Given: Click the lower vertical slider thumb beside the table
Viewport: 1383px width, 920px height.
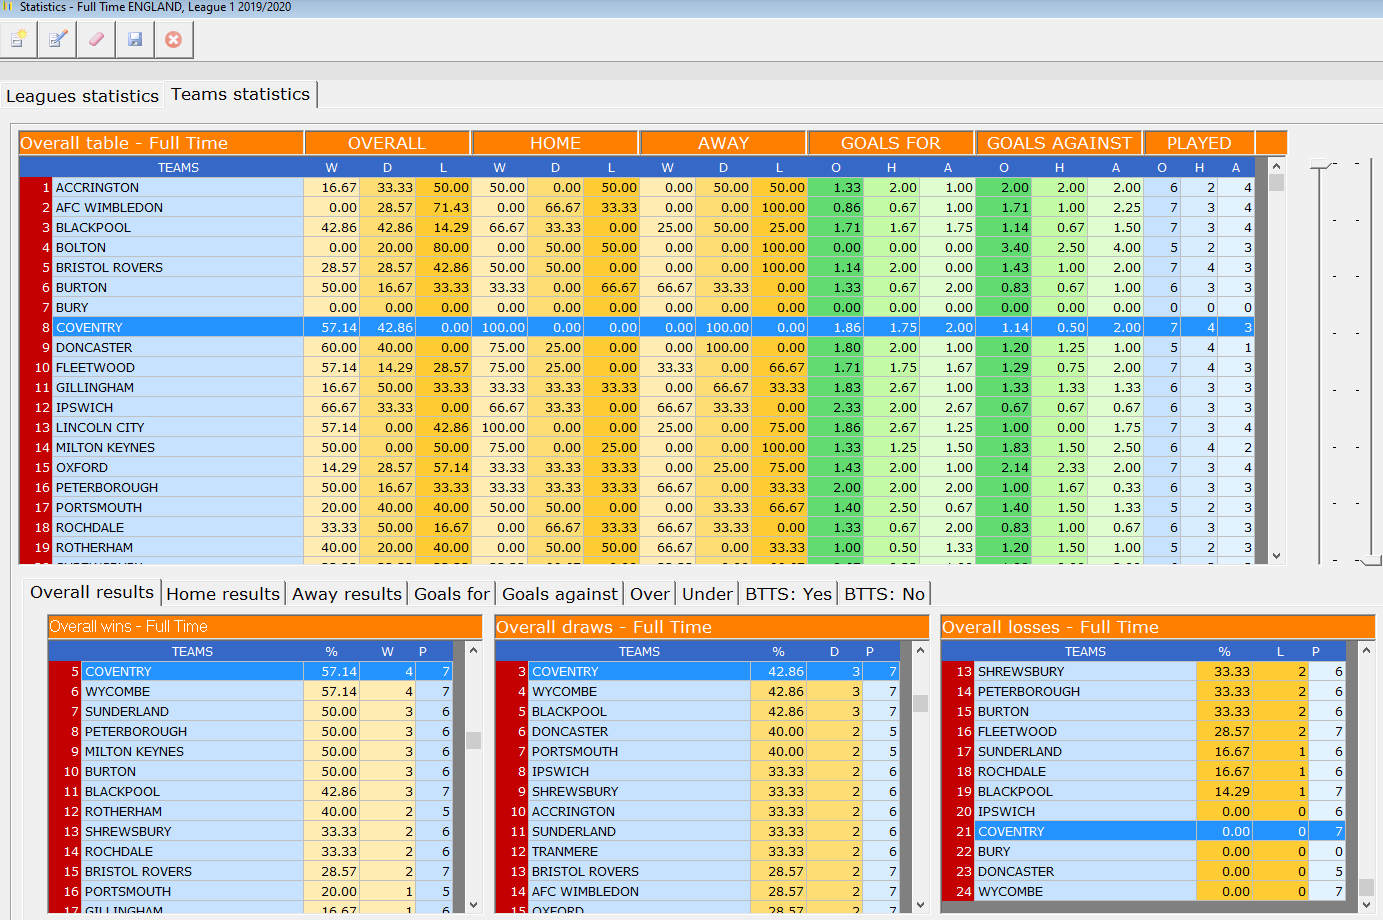Looking at the screenshot, I should (x=1370, y=561).
